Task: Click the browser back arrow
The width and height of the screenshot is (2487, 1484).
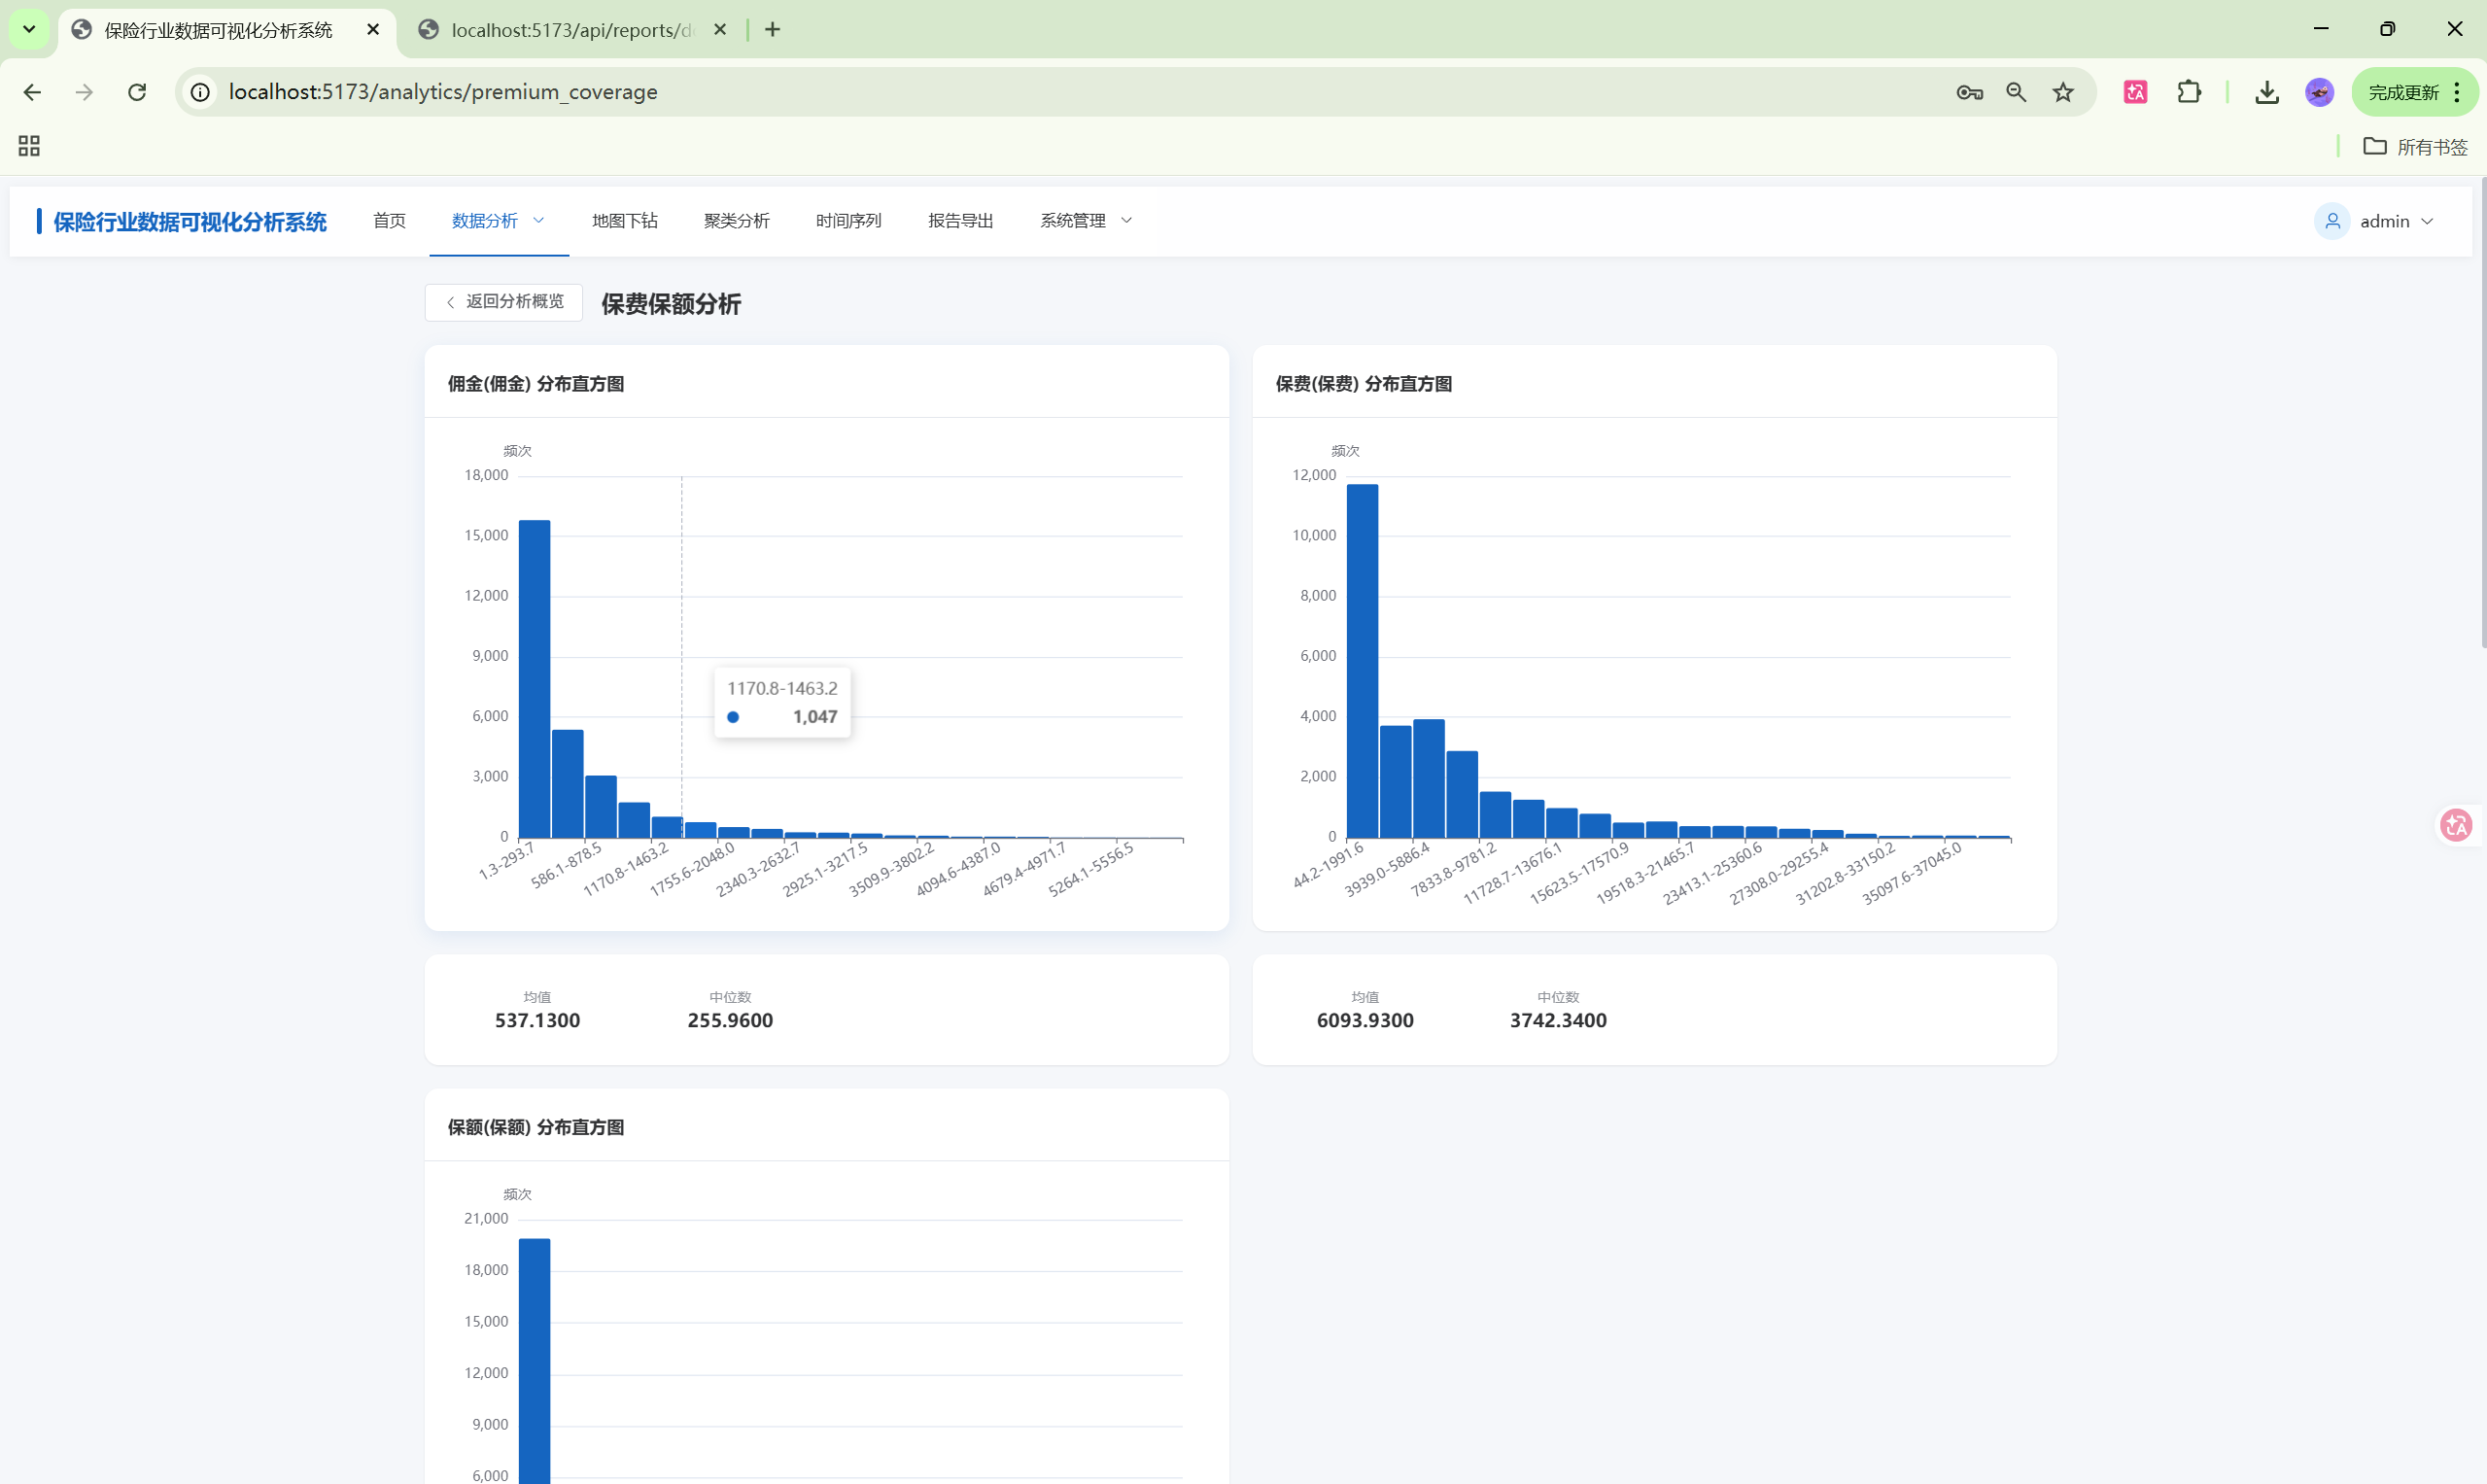Action: [x=32, y=92]
